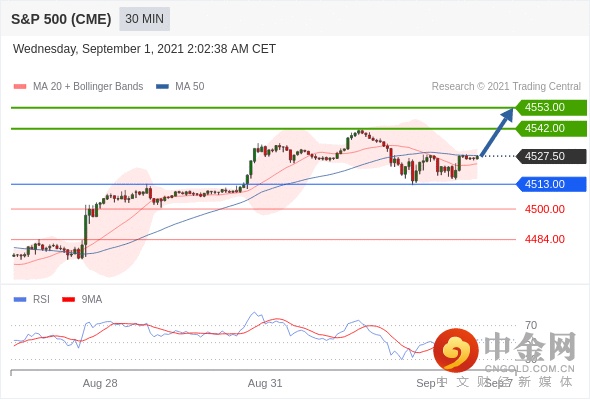Click the pink MA 20 legend swatch
This screenshot has width=590, height=400.
(20, 87)
